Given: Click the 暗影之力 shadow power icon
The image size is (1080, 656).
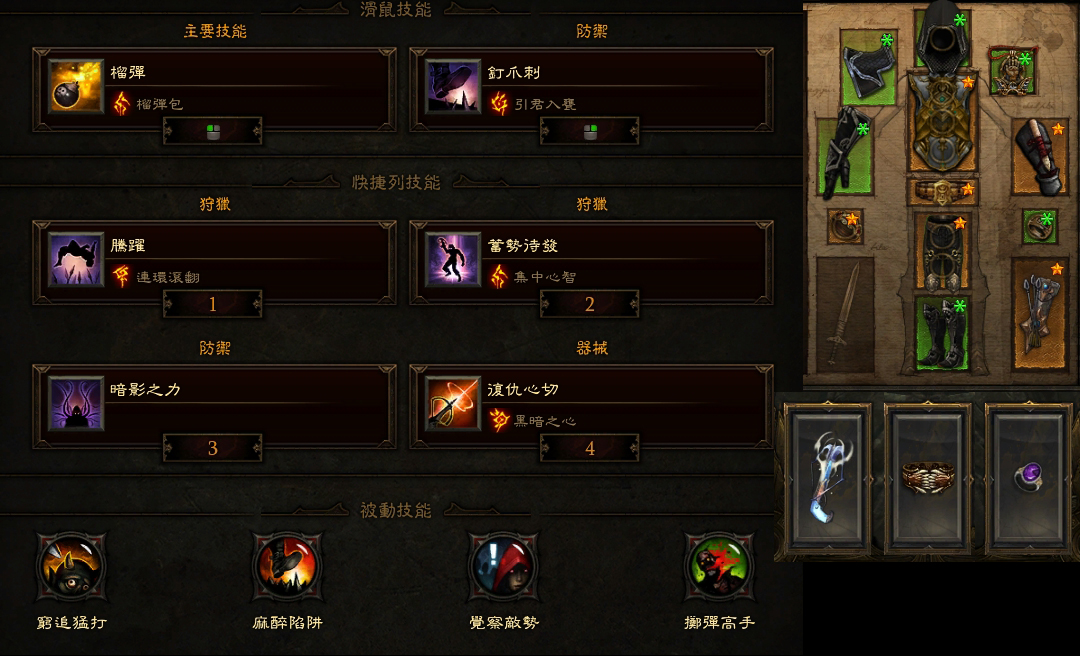Looking at the screenshot, I should pos(76,403).
